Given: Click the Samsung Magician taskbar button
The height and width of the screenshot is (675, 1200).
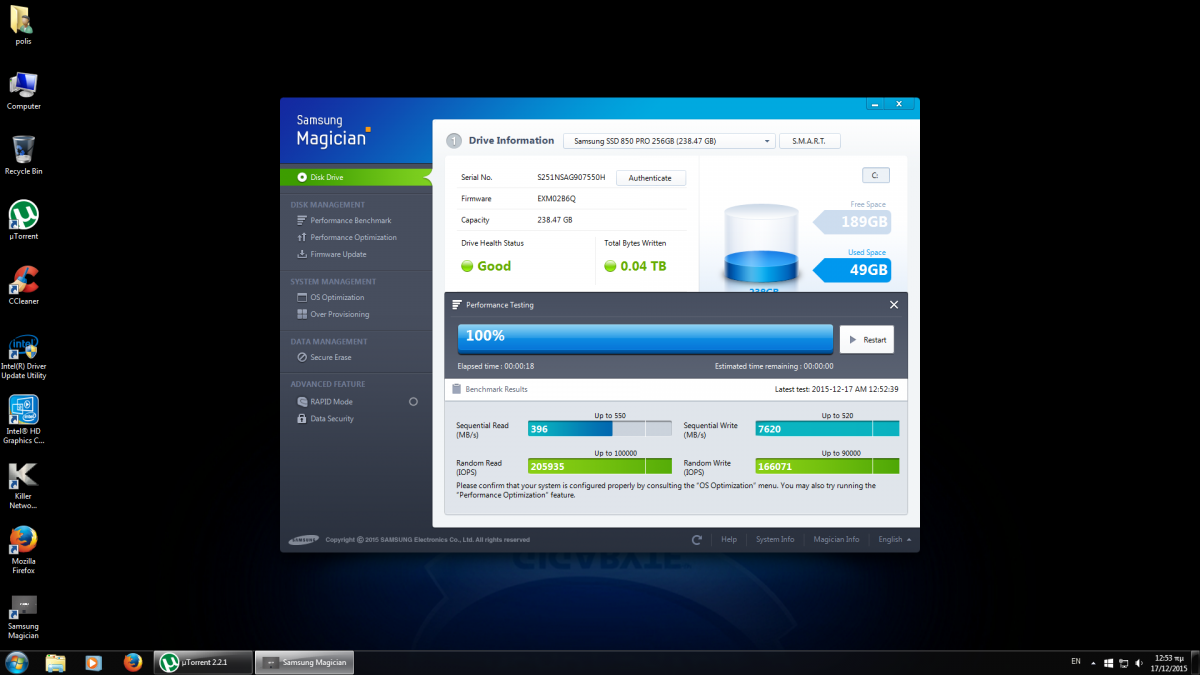Looking at the screenshot, I should (304, 662).
